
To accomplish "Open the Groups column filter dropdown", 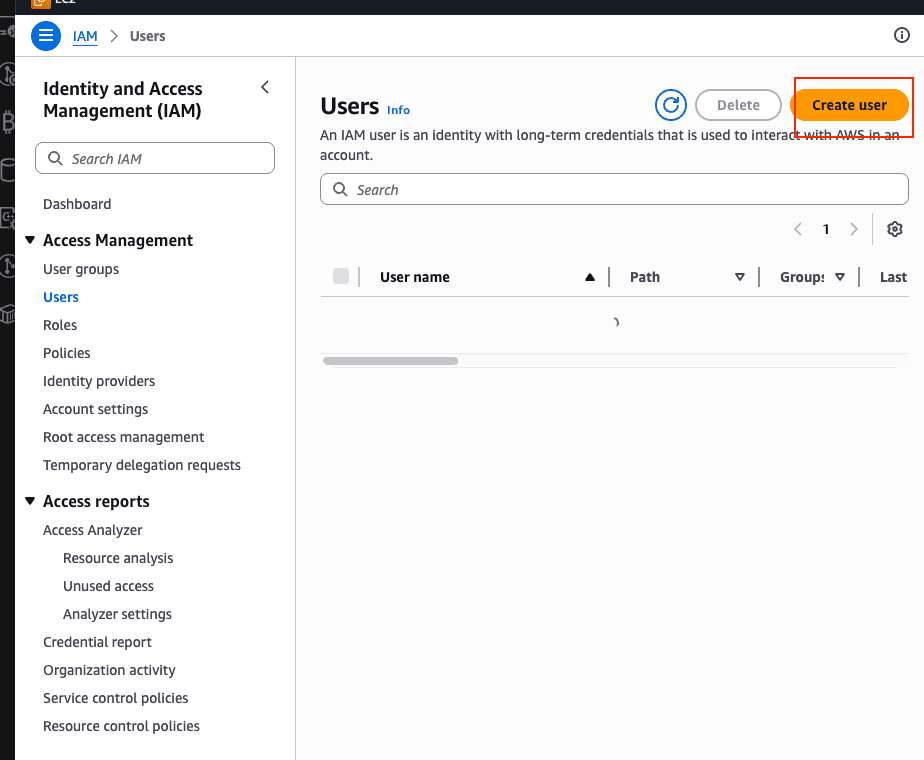I will (841, 277).
